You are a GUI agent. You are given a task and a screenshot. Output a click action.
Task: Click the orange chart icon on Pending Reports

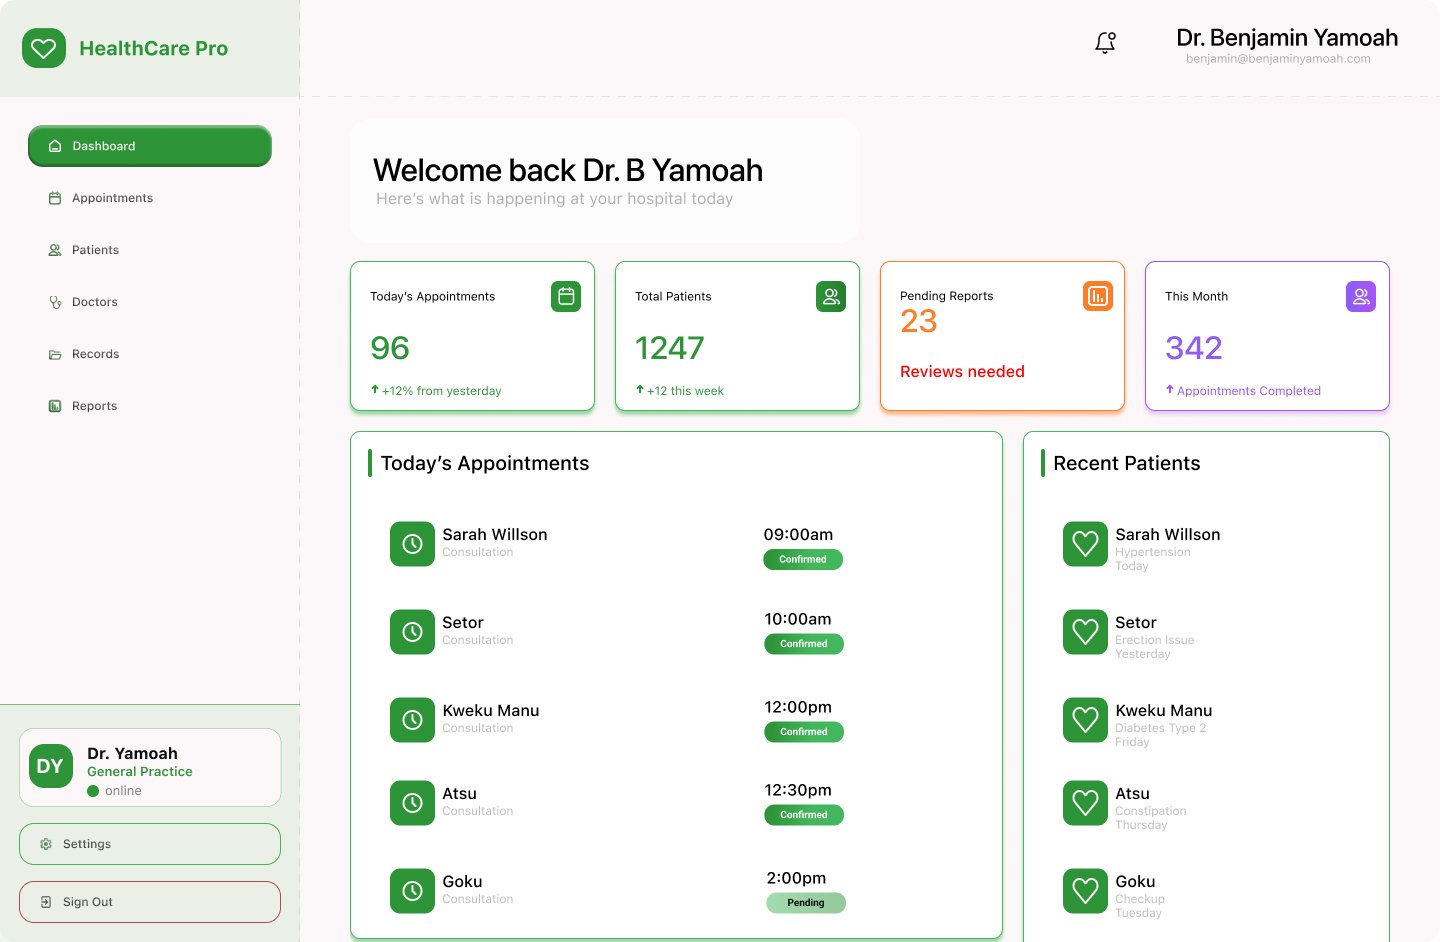coord(1098,296)
